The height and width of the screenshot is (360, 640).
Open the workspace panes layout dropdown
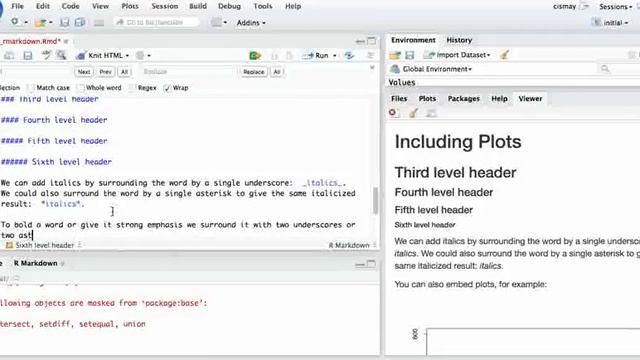click(x=219, y=22)
